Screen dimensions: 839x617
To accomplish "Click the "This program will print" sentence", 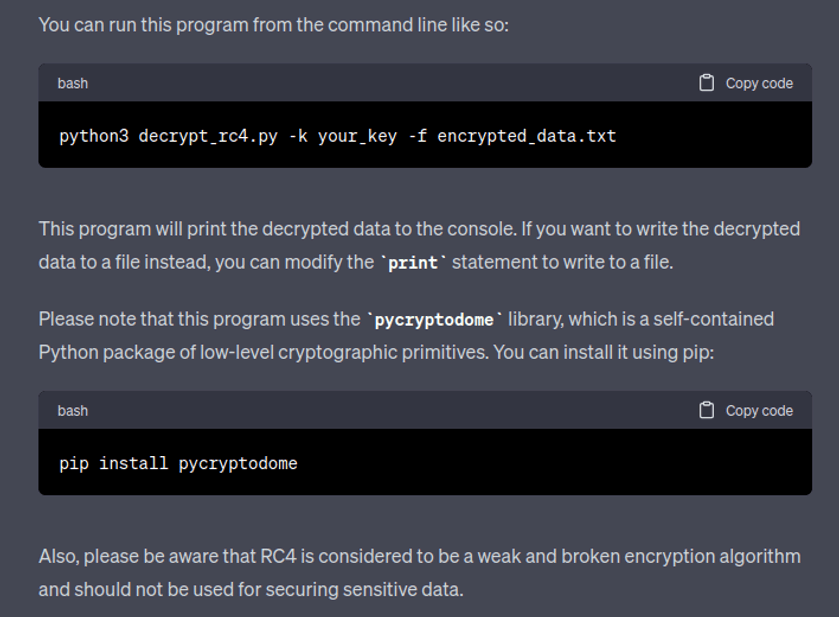I will [x=419, y=229].
